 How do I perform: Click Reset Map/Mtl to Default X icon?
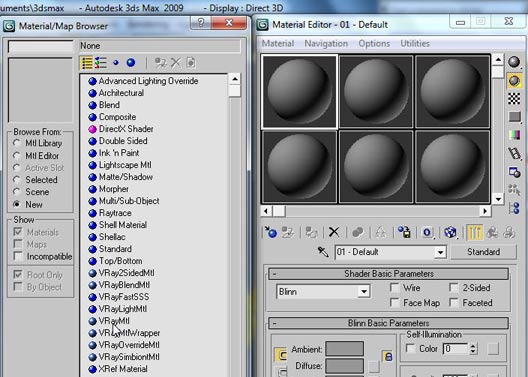coord(334,232)
